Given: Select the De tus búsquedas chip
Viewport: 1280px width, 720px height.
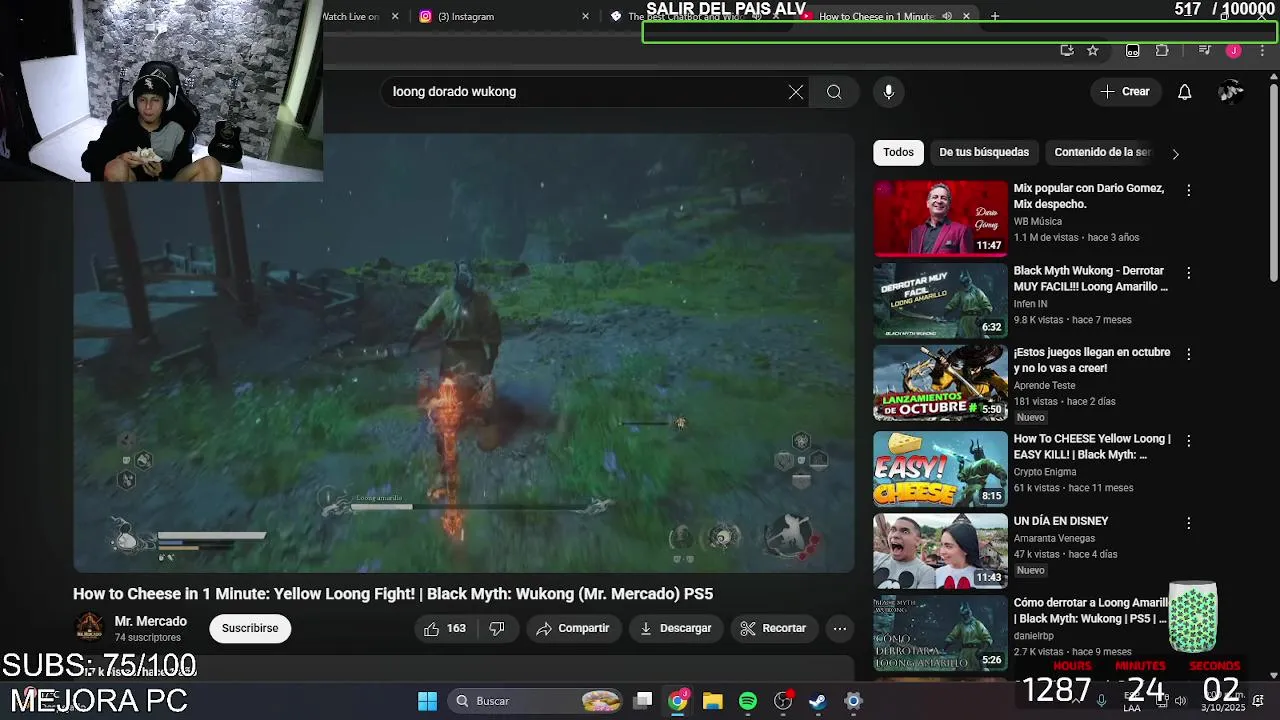Looking at the screenshot, I should pyautogui.click(x=984, y=152).
